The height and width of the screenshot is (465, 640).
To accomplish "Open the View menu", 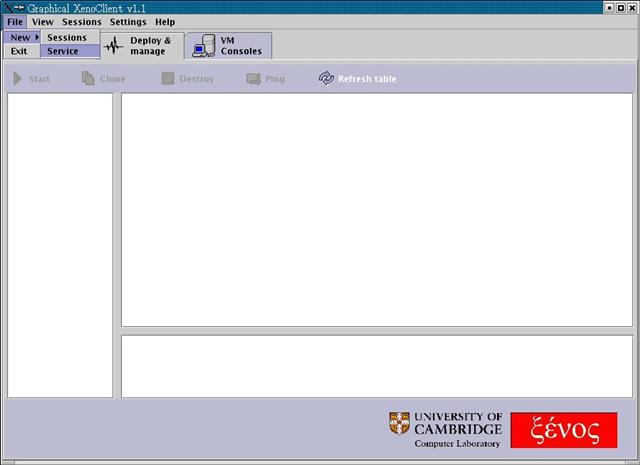I will point(42,21).
